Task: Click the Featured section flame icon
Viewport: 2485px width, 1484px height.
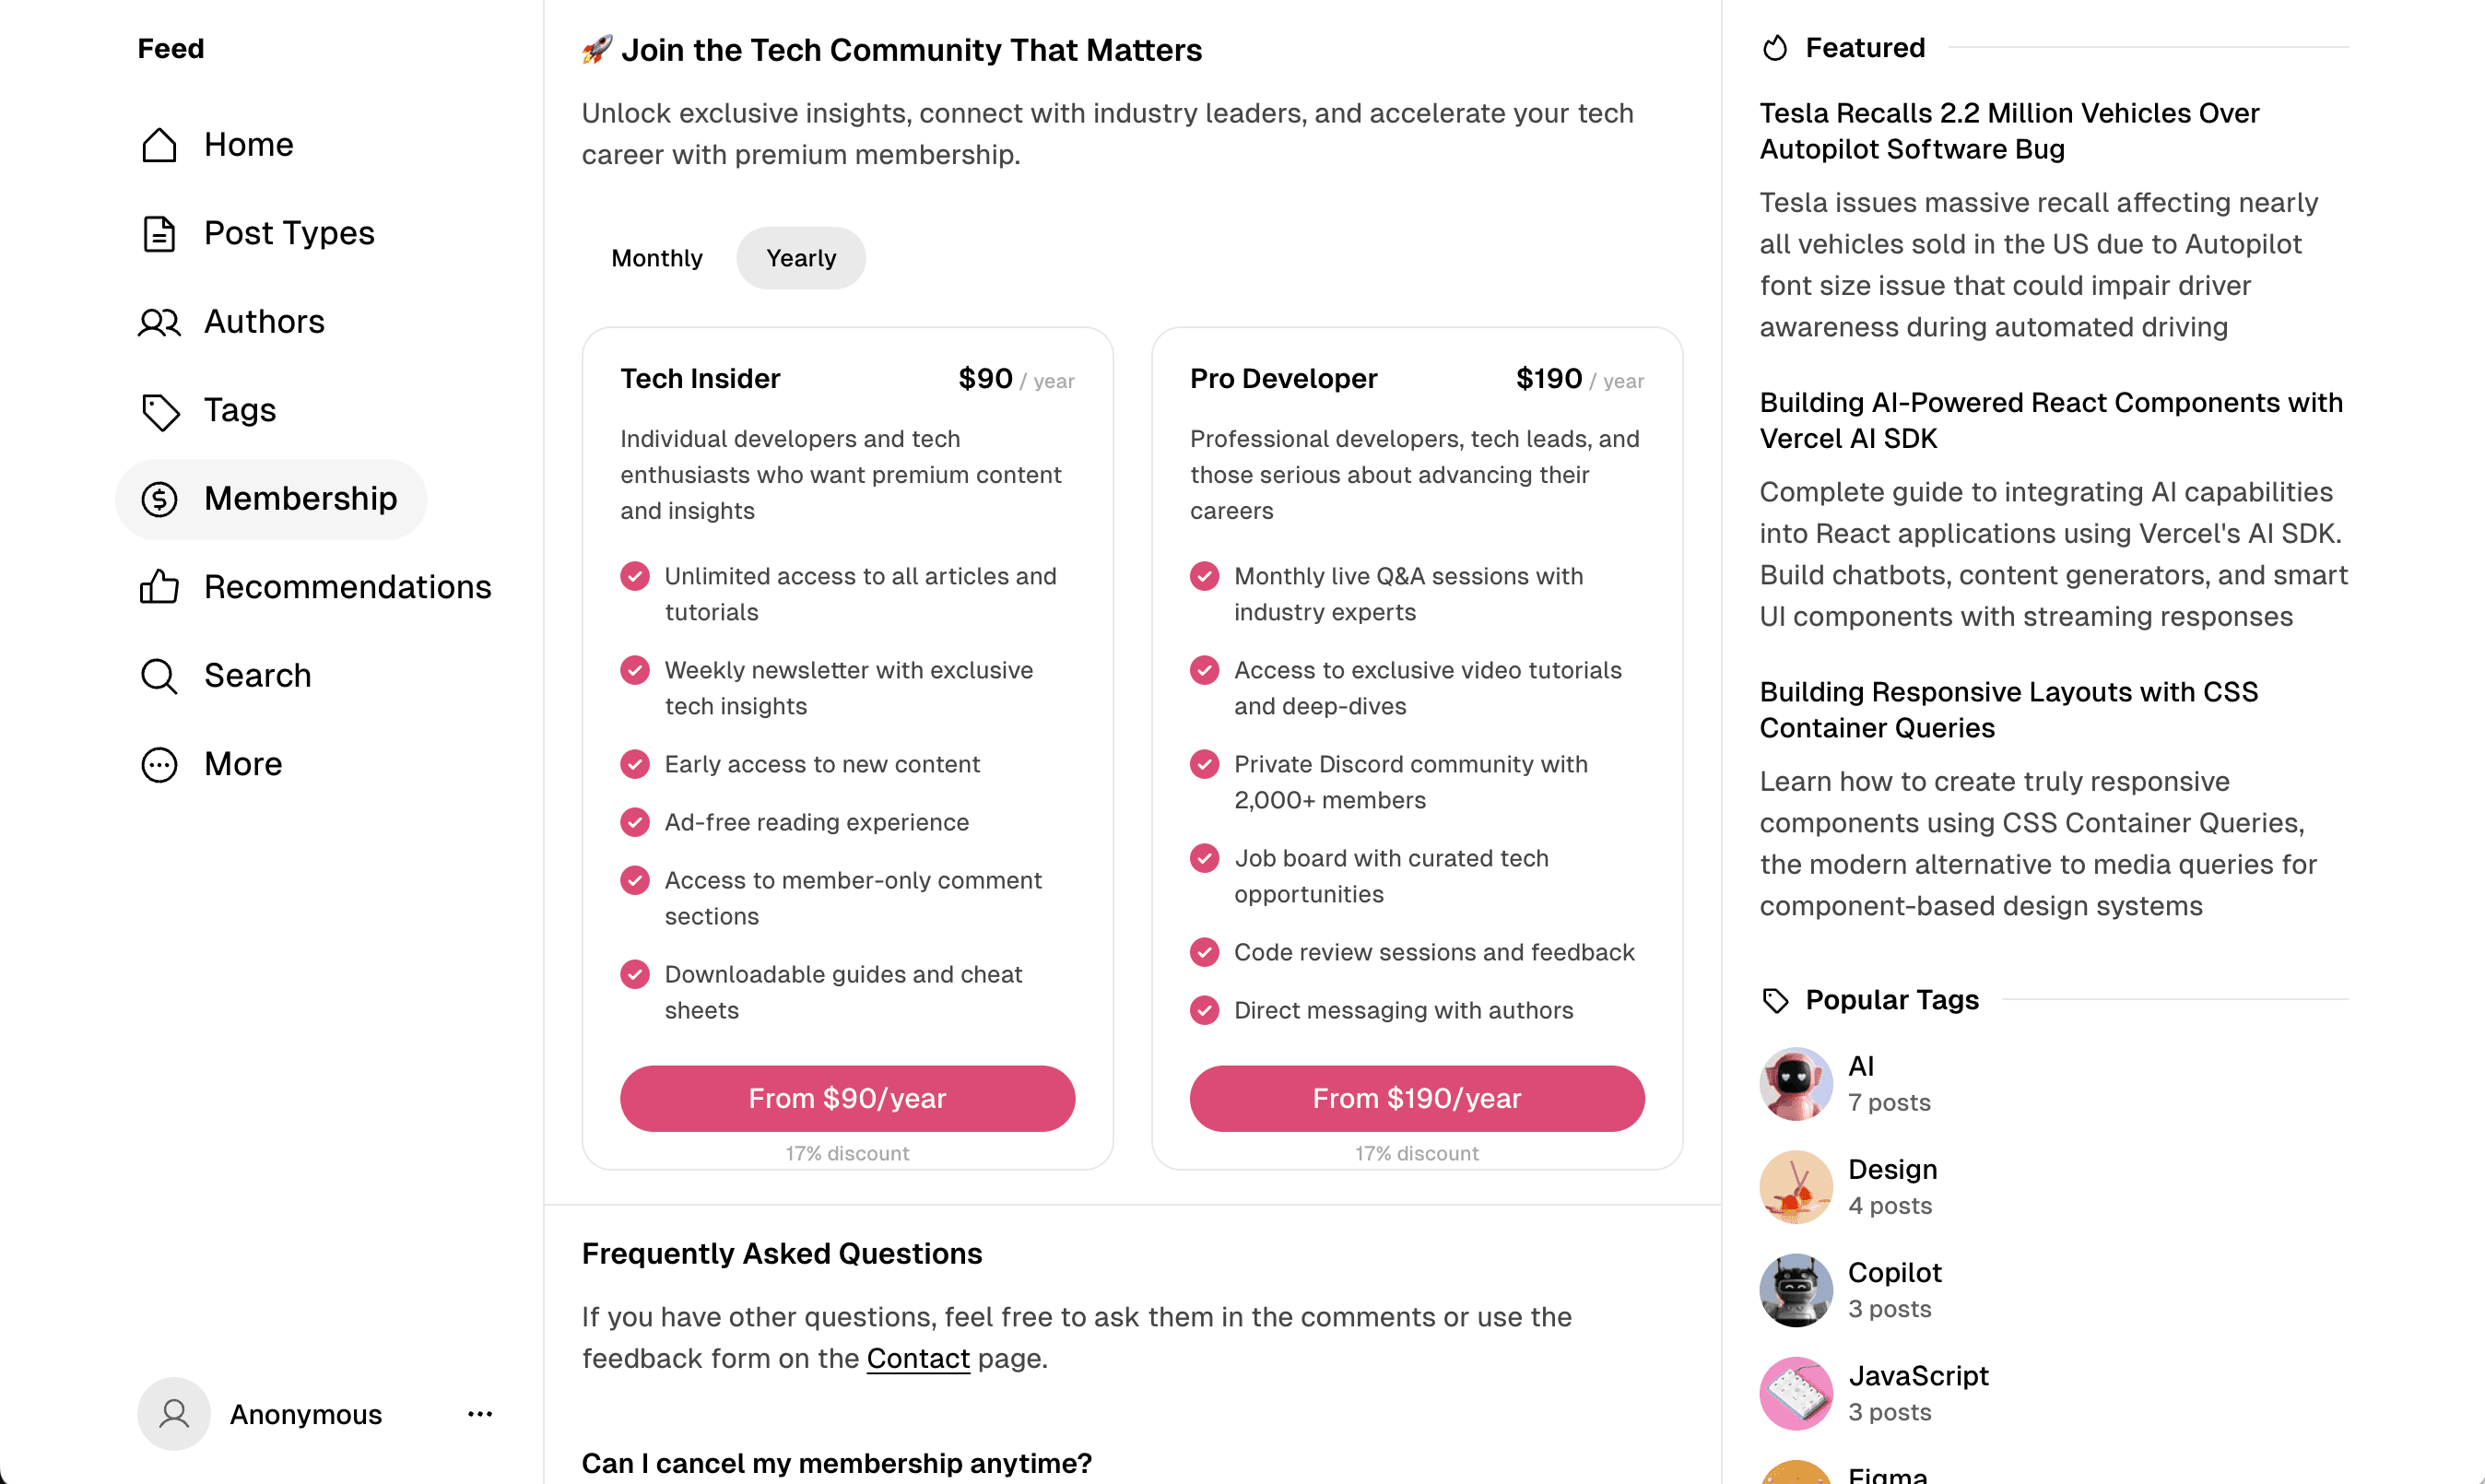Action: 1776,47
